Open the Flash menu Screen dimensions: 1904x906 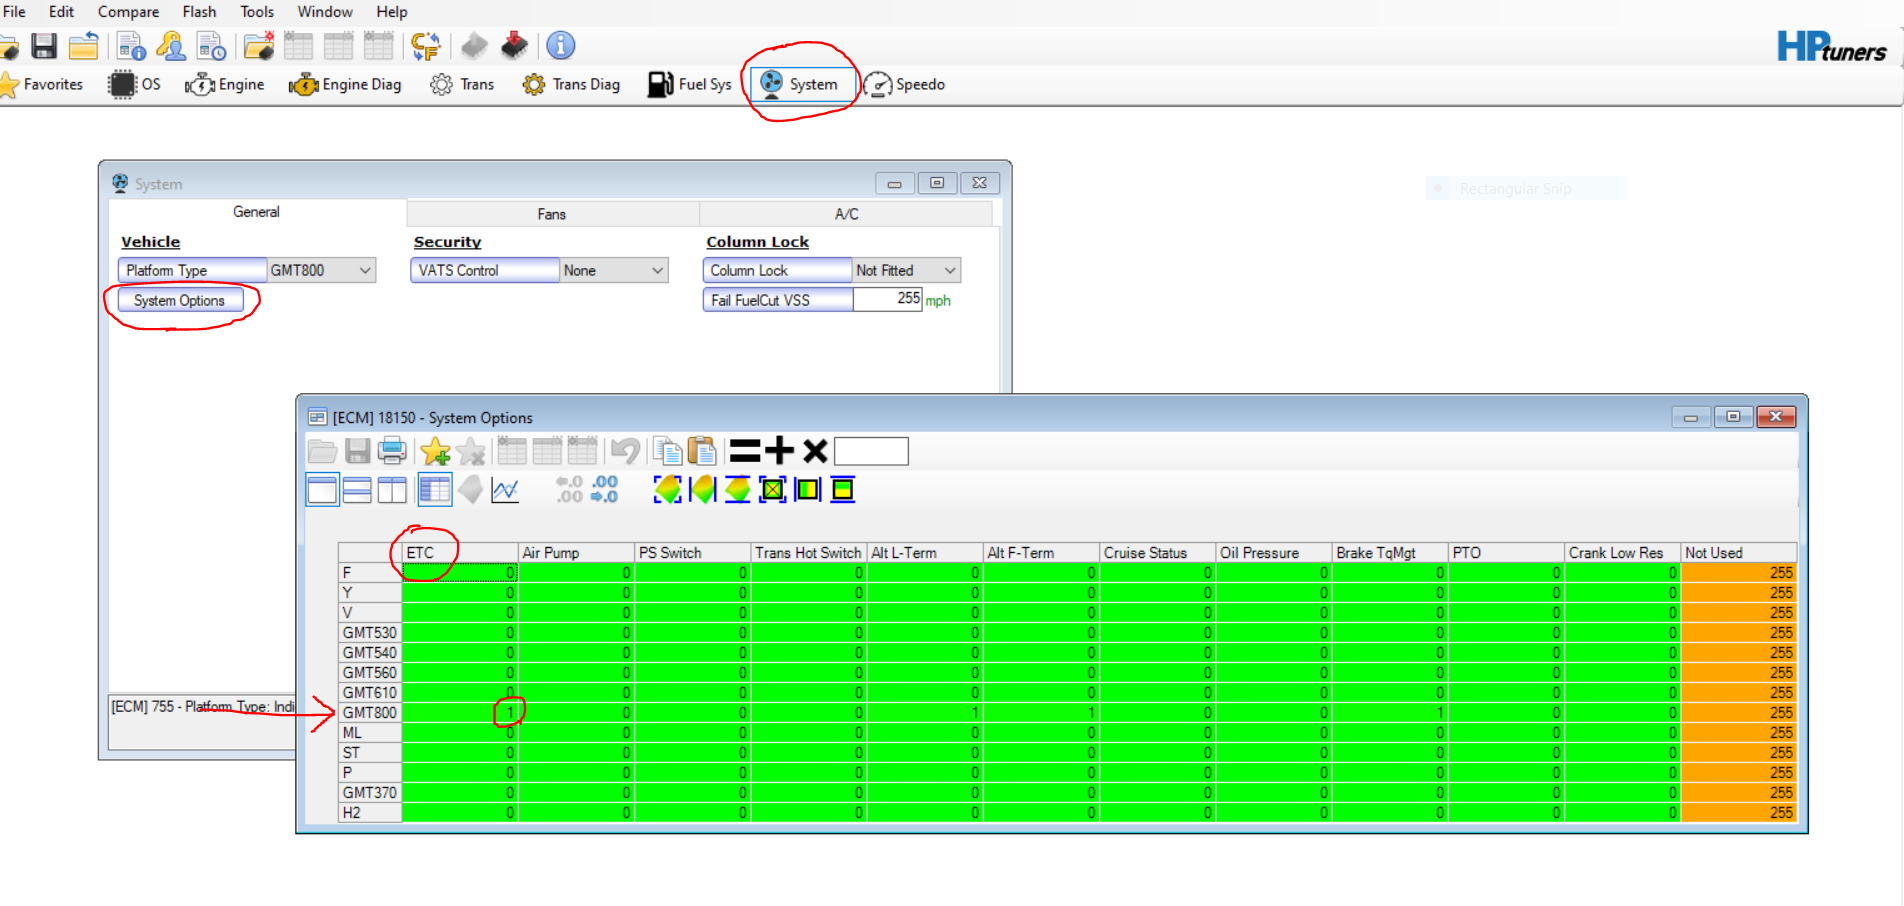pos(199,12)
